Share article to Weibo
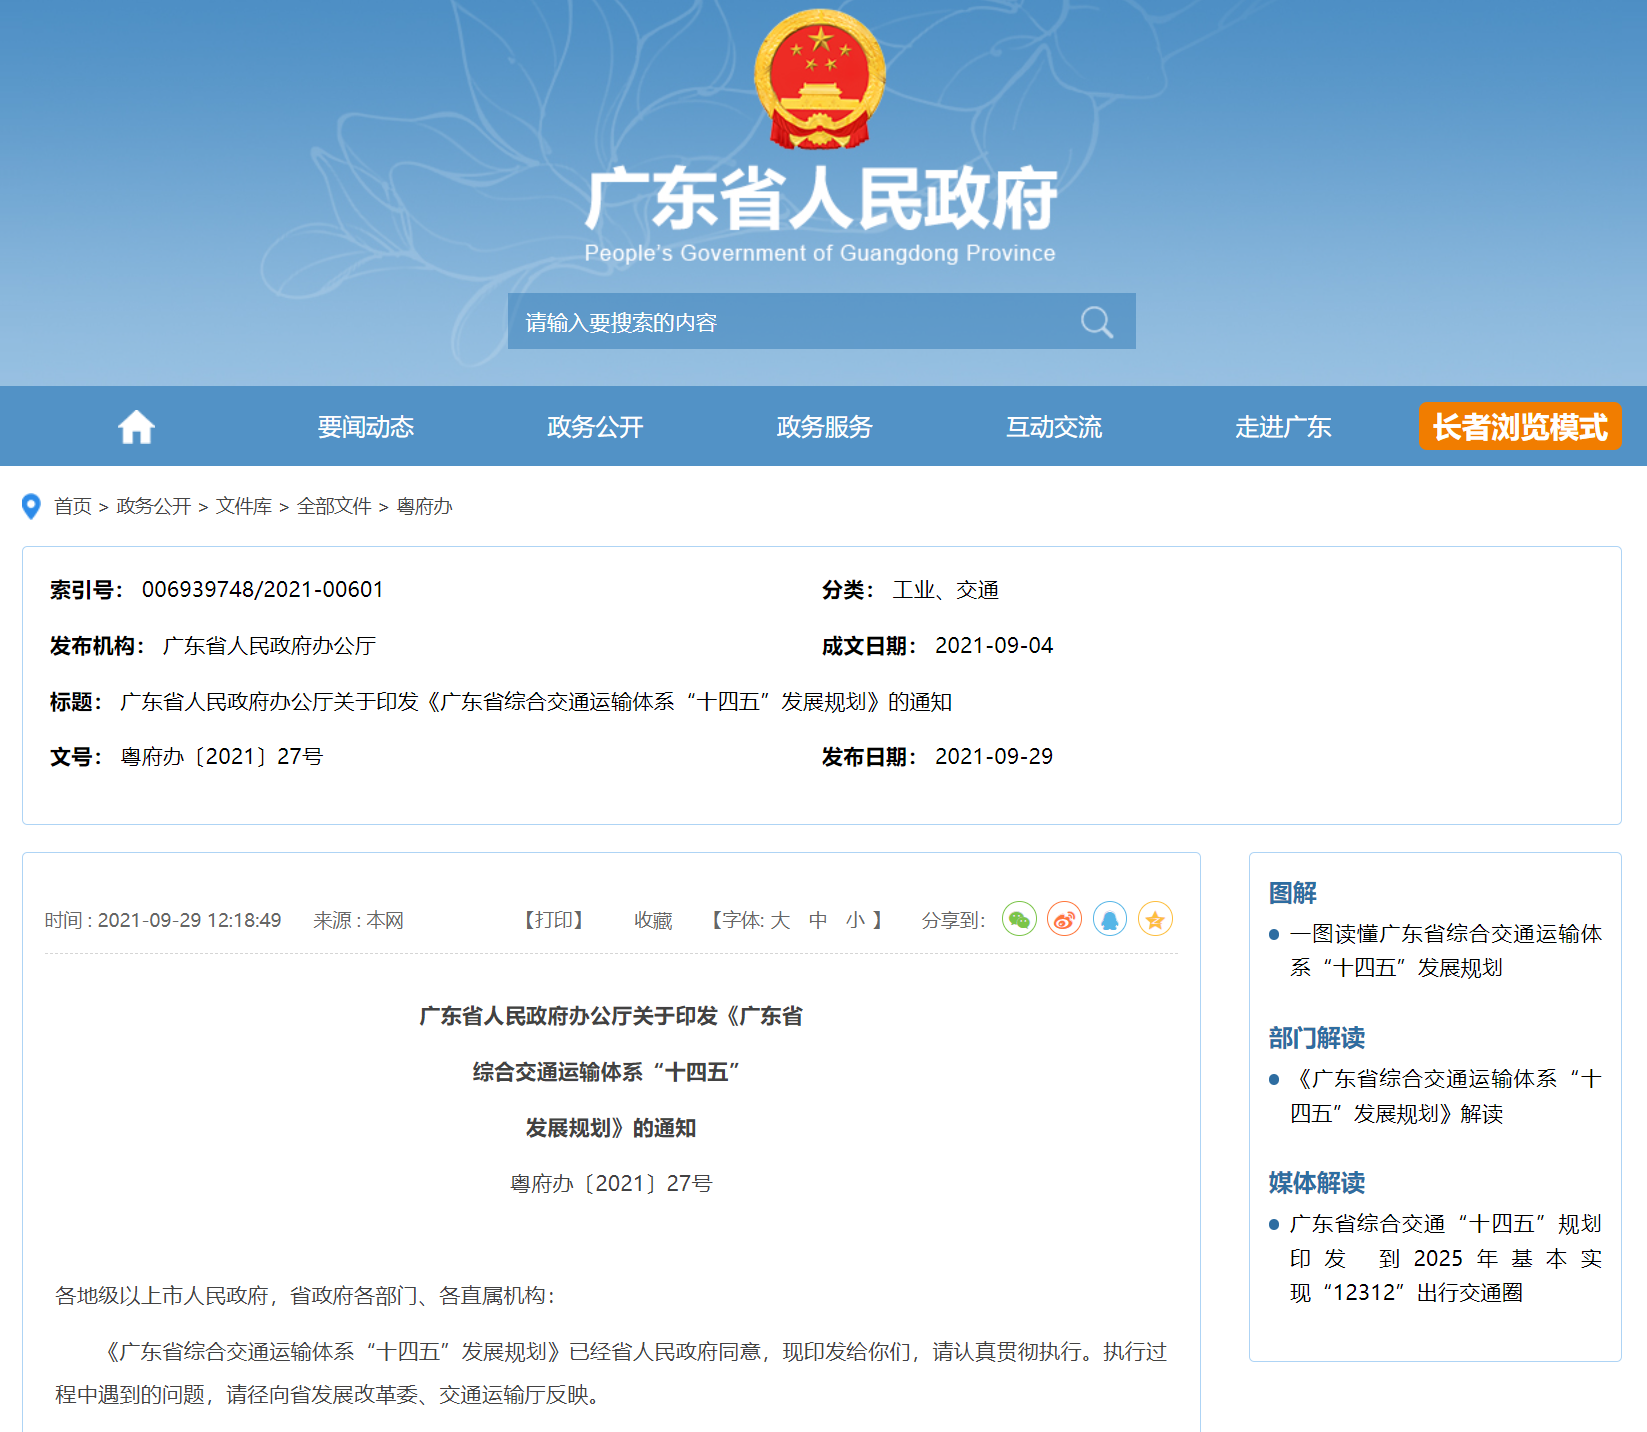1647x1432 pixels. [1064, 919]
